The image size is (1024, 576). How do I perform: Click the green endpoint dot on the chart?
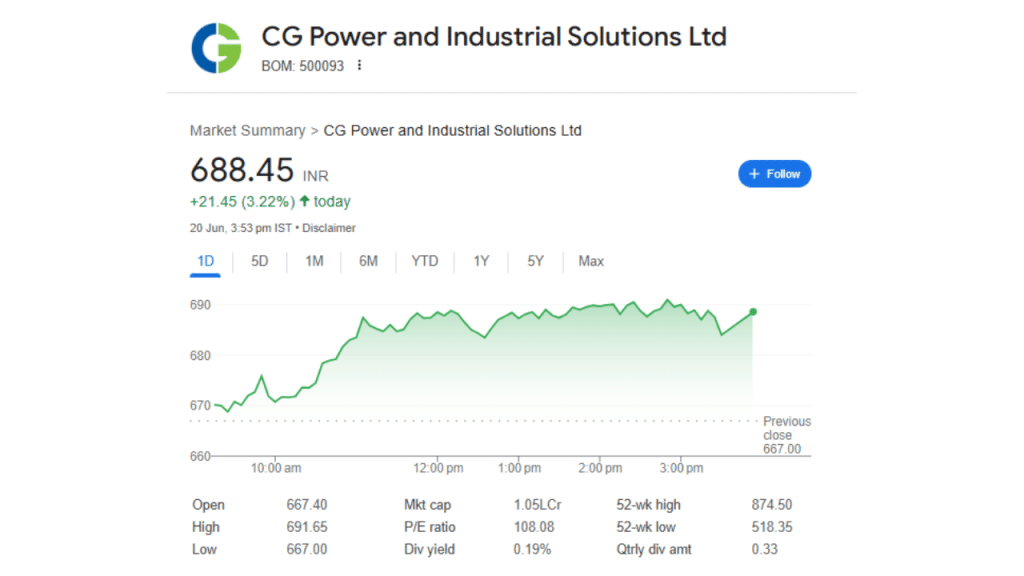(x=753, y=312)
